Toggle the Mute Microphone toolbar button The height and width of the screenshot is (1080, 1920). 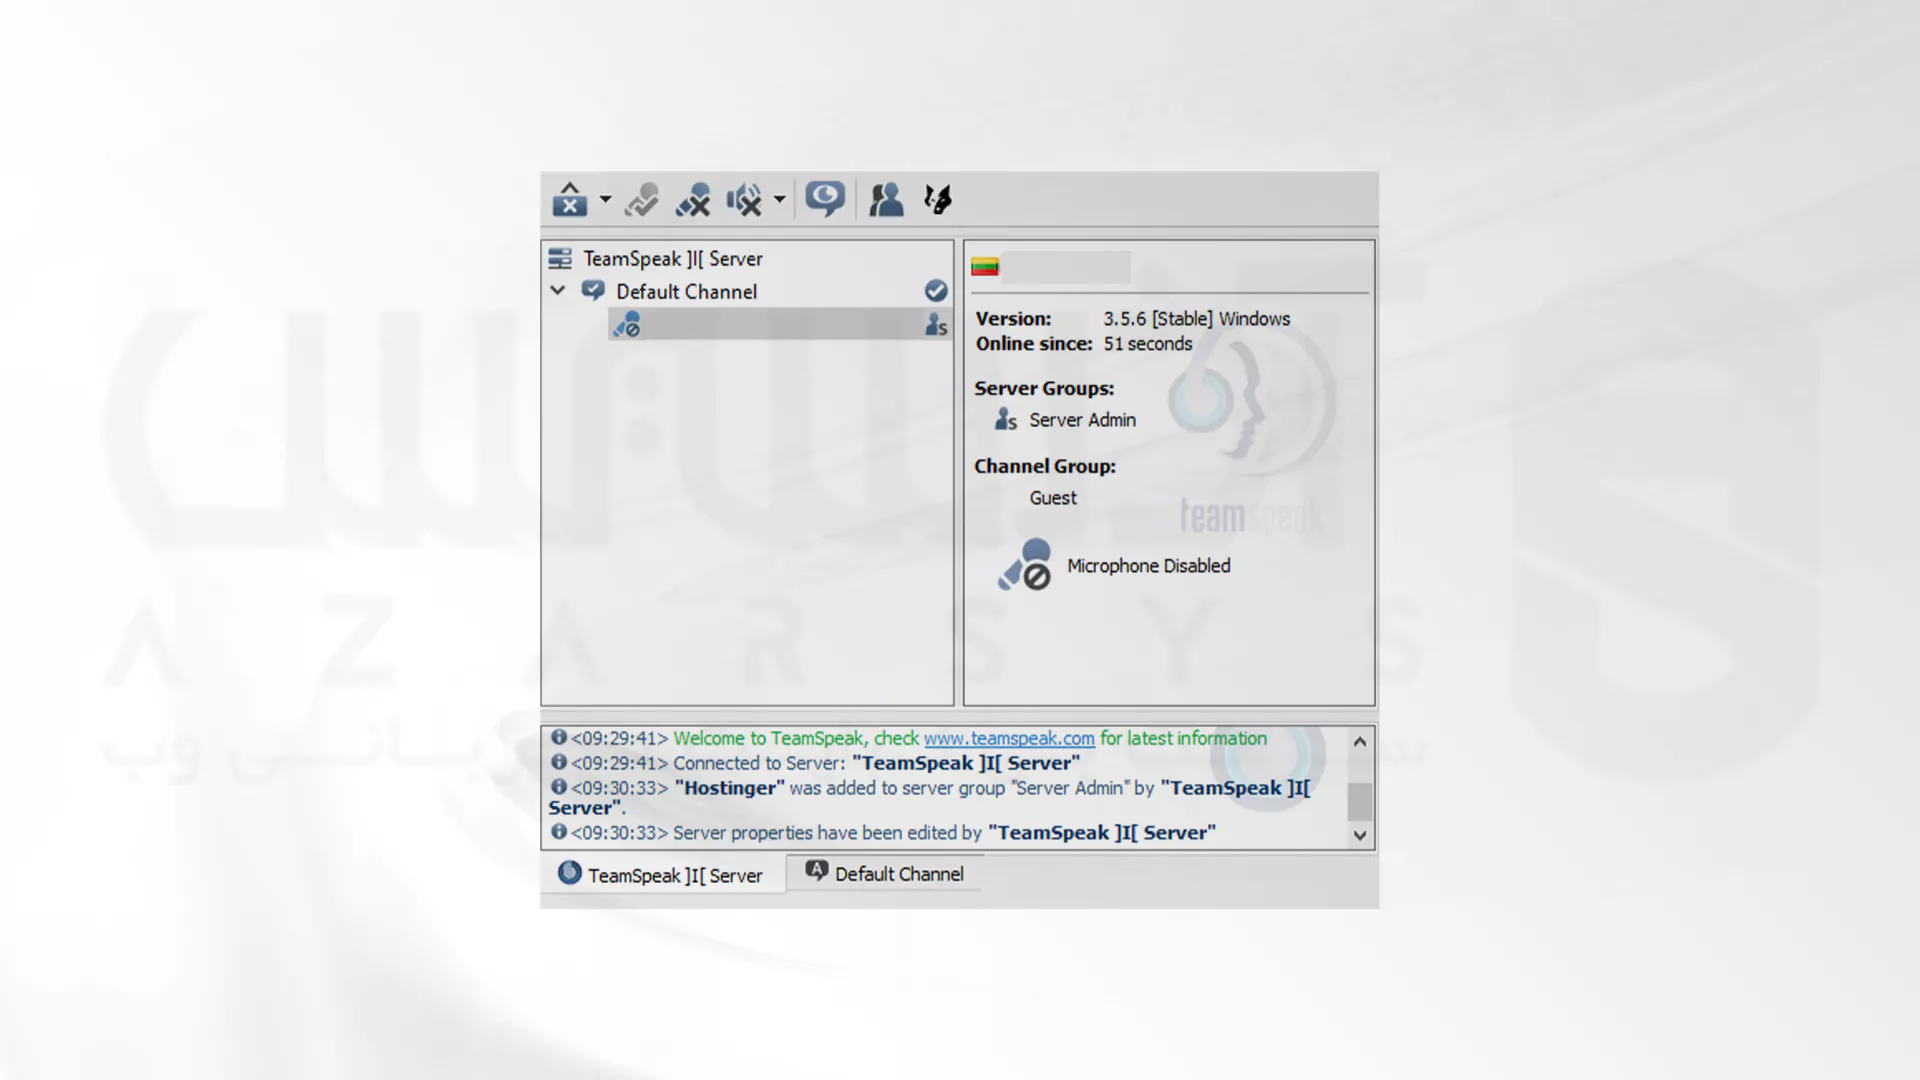tap(692, 199)
